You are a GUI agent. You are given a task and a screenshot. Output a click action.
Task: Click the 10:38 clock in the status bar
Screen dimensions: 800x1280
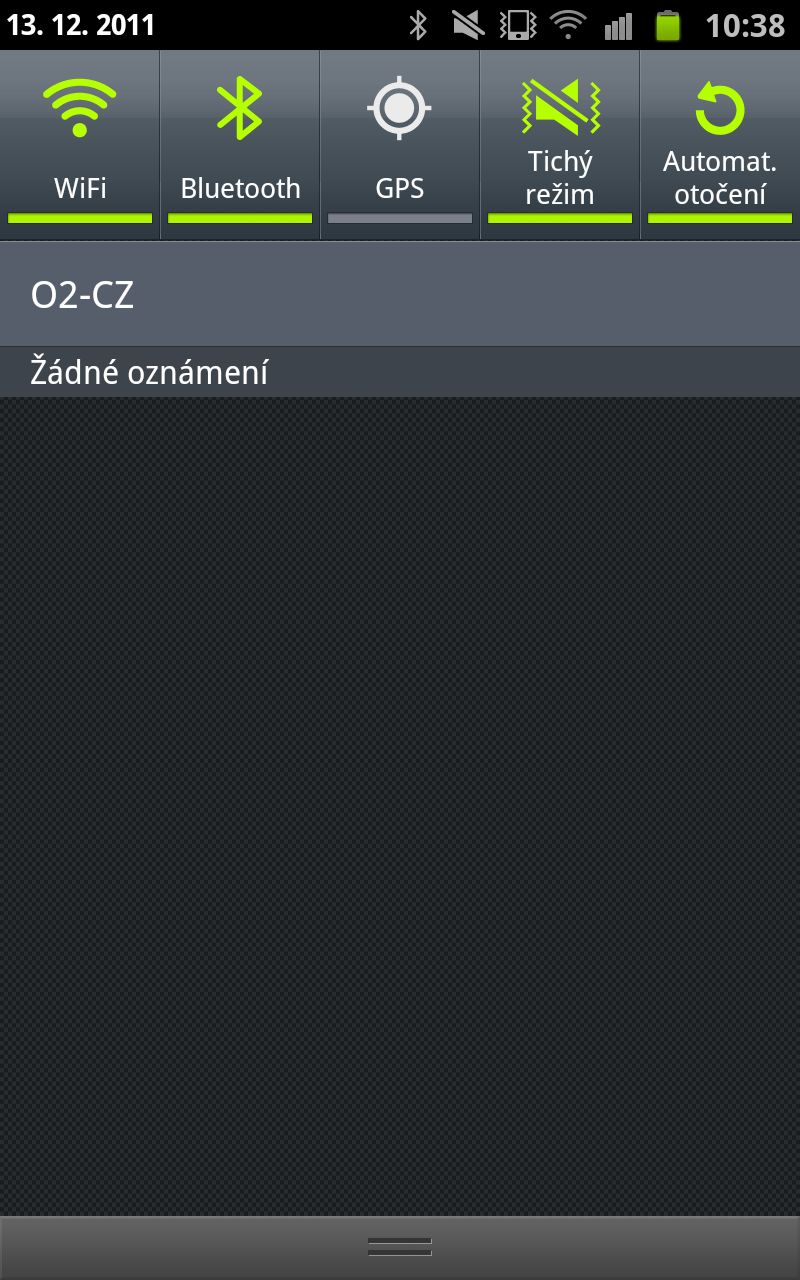point(745,25)
